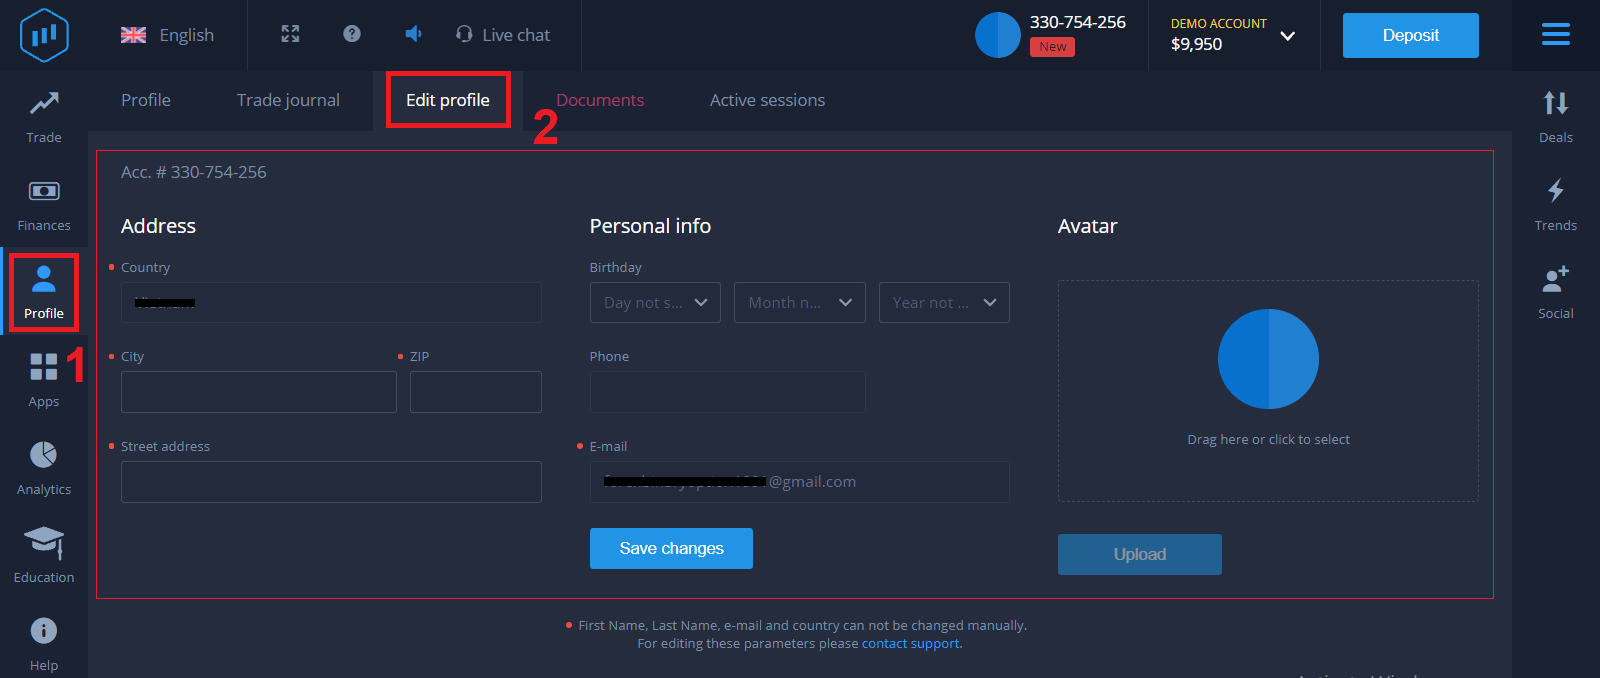This screenshot has width=1600, height=678.
Task: Switch to the Trade journal tab
Action: coord(288,100)
